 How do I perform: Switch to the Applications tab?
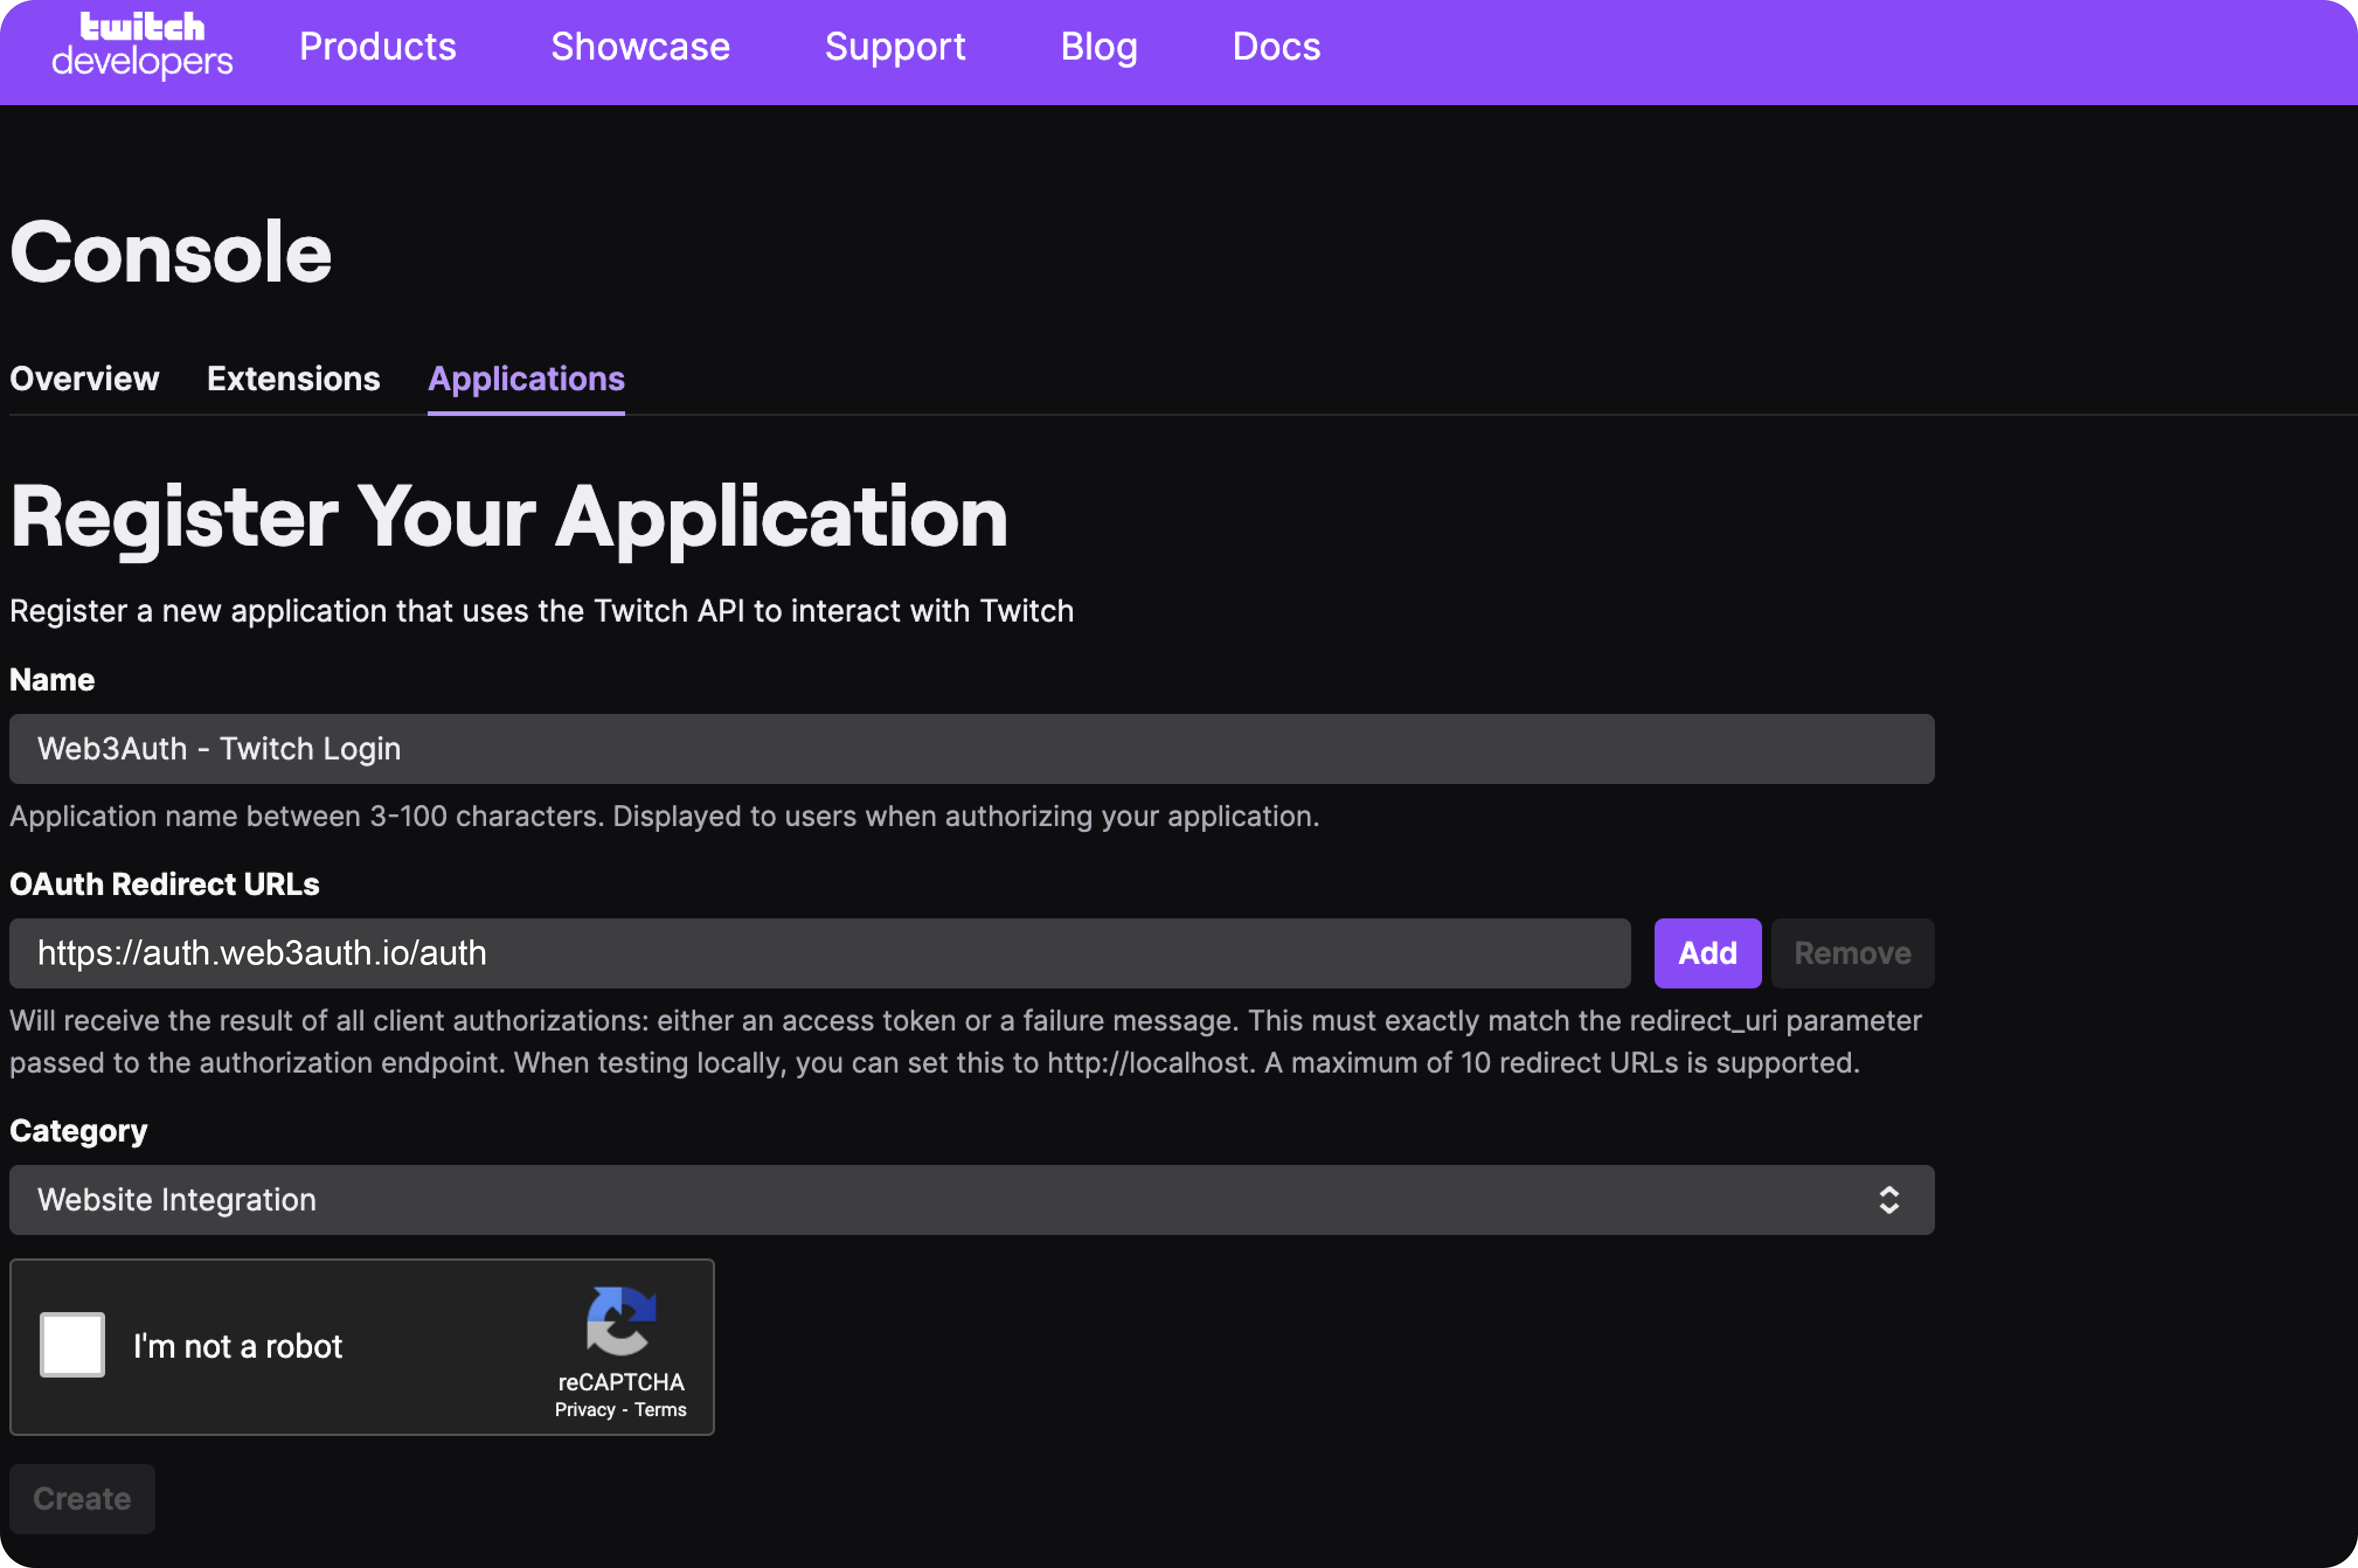point(526,376)
